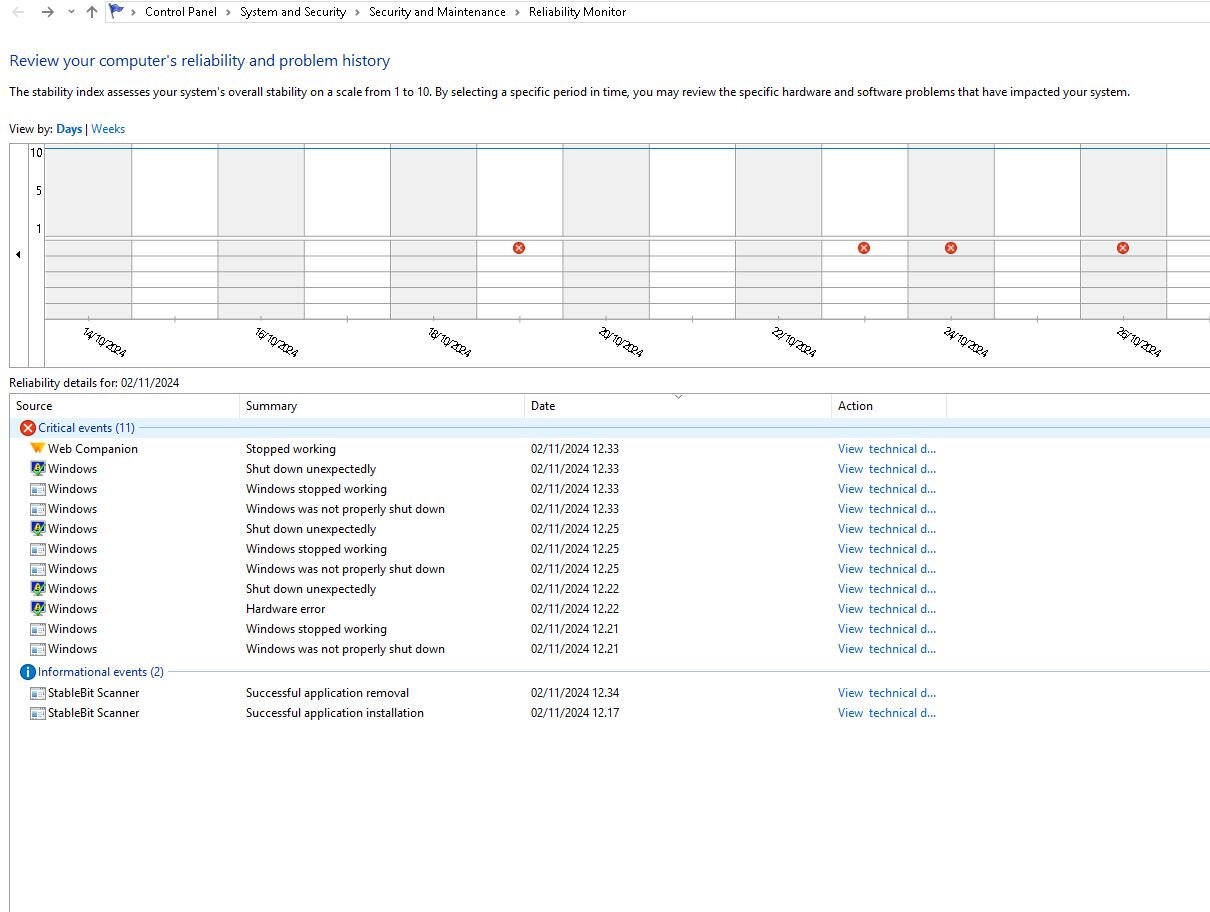View technical details for Shut down unexpectedly 12.22
Screen dimensions: 1210x912
pos(887,589)
